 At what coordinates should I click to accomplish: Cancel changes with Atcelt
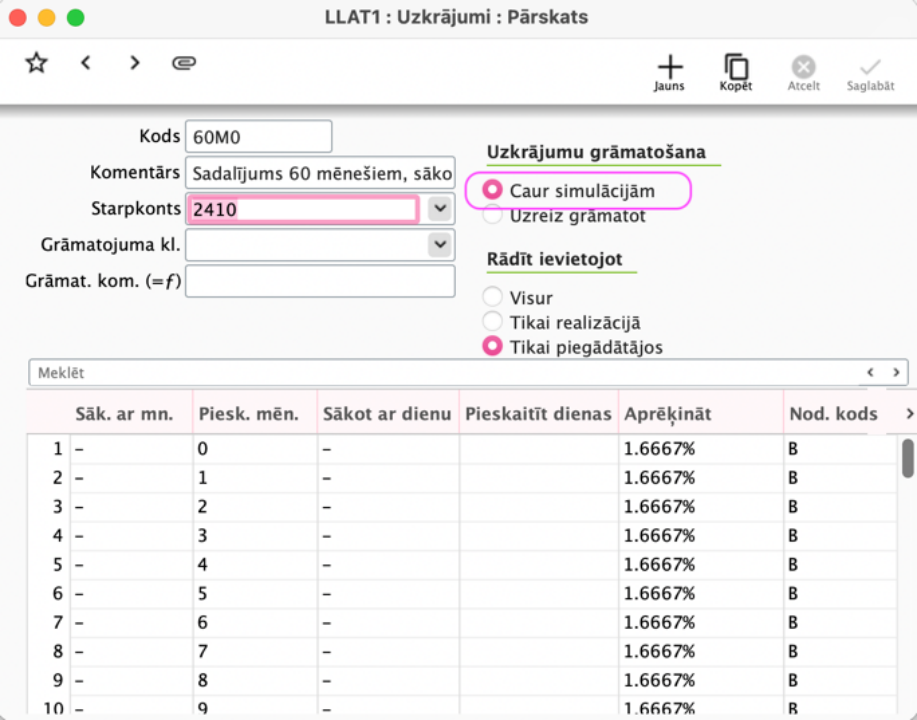click(x=804, y=73)
